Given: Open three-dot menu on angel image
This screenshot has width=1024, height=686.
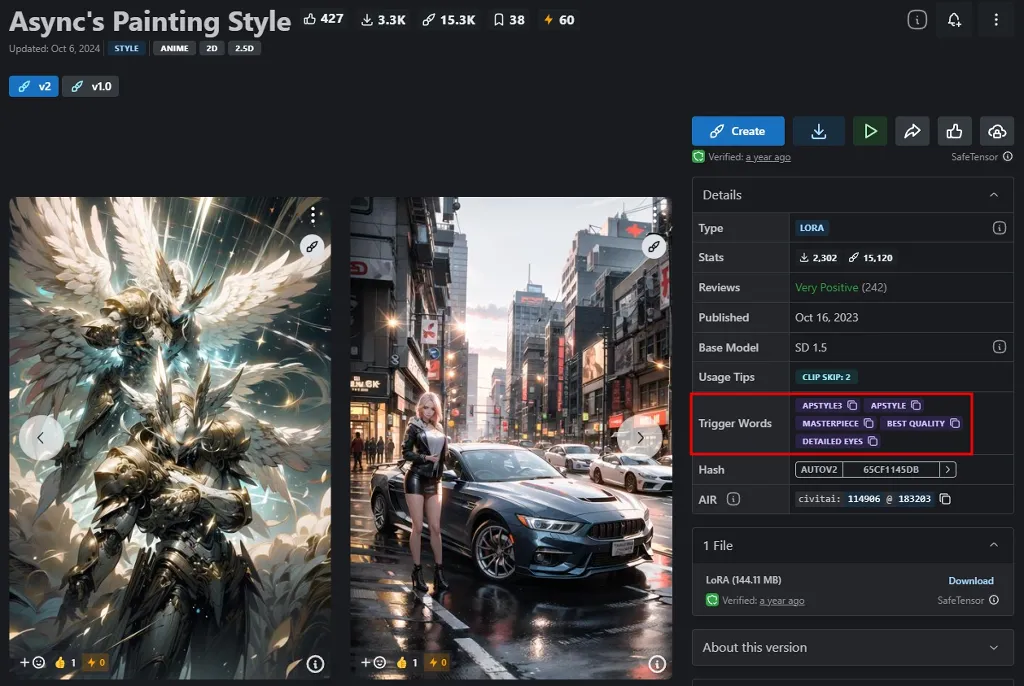Looking at the screenshot, I should click(x=313, y=214).
